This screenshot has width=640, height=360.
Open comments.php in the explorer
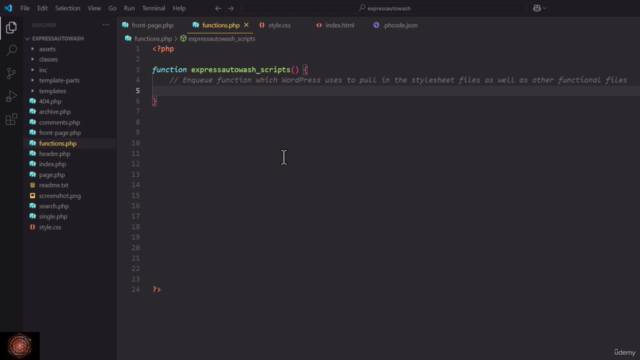coord(60,122)
